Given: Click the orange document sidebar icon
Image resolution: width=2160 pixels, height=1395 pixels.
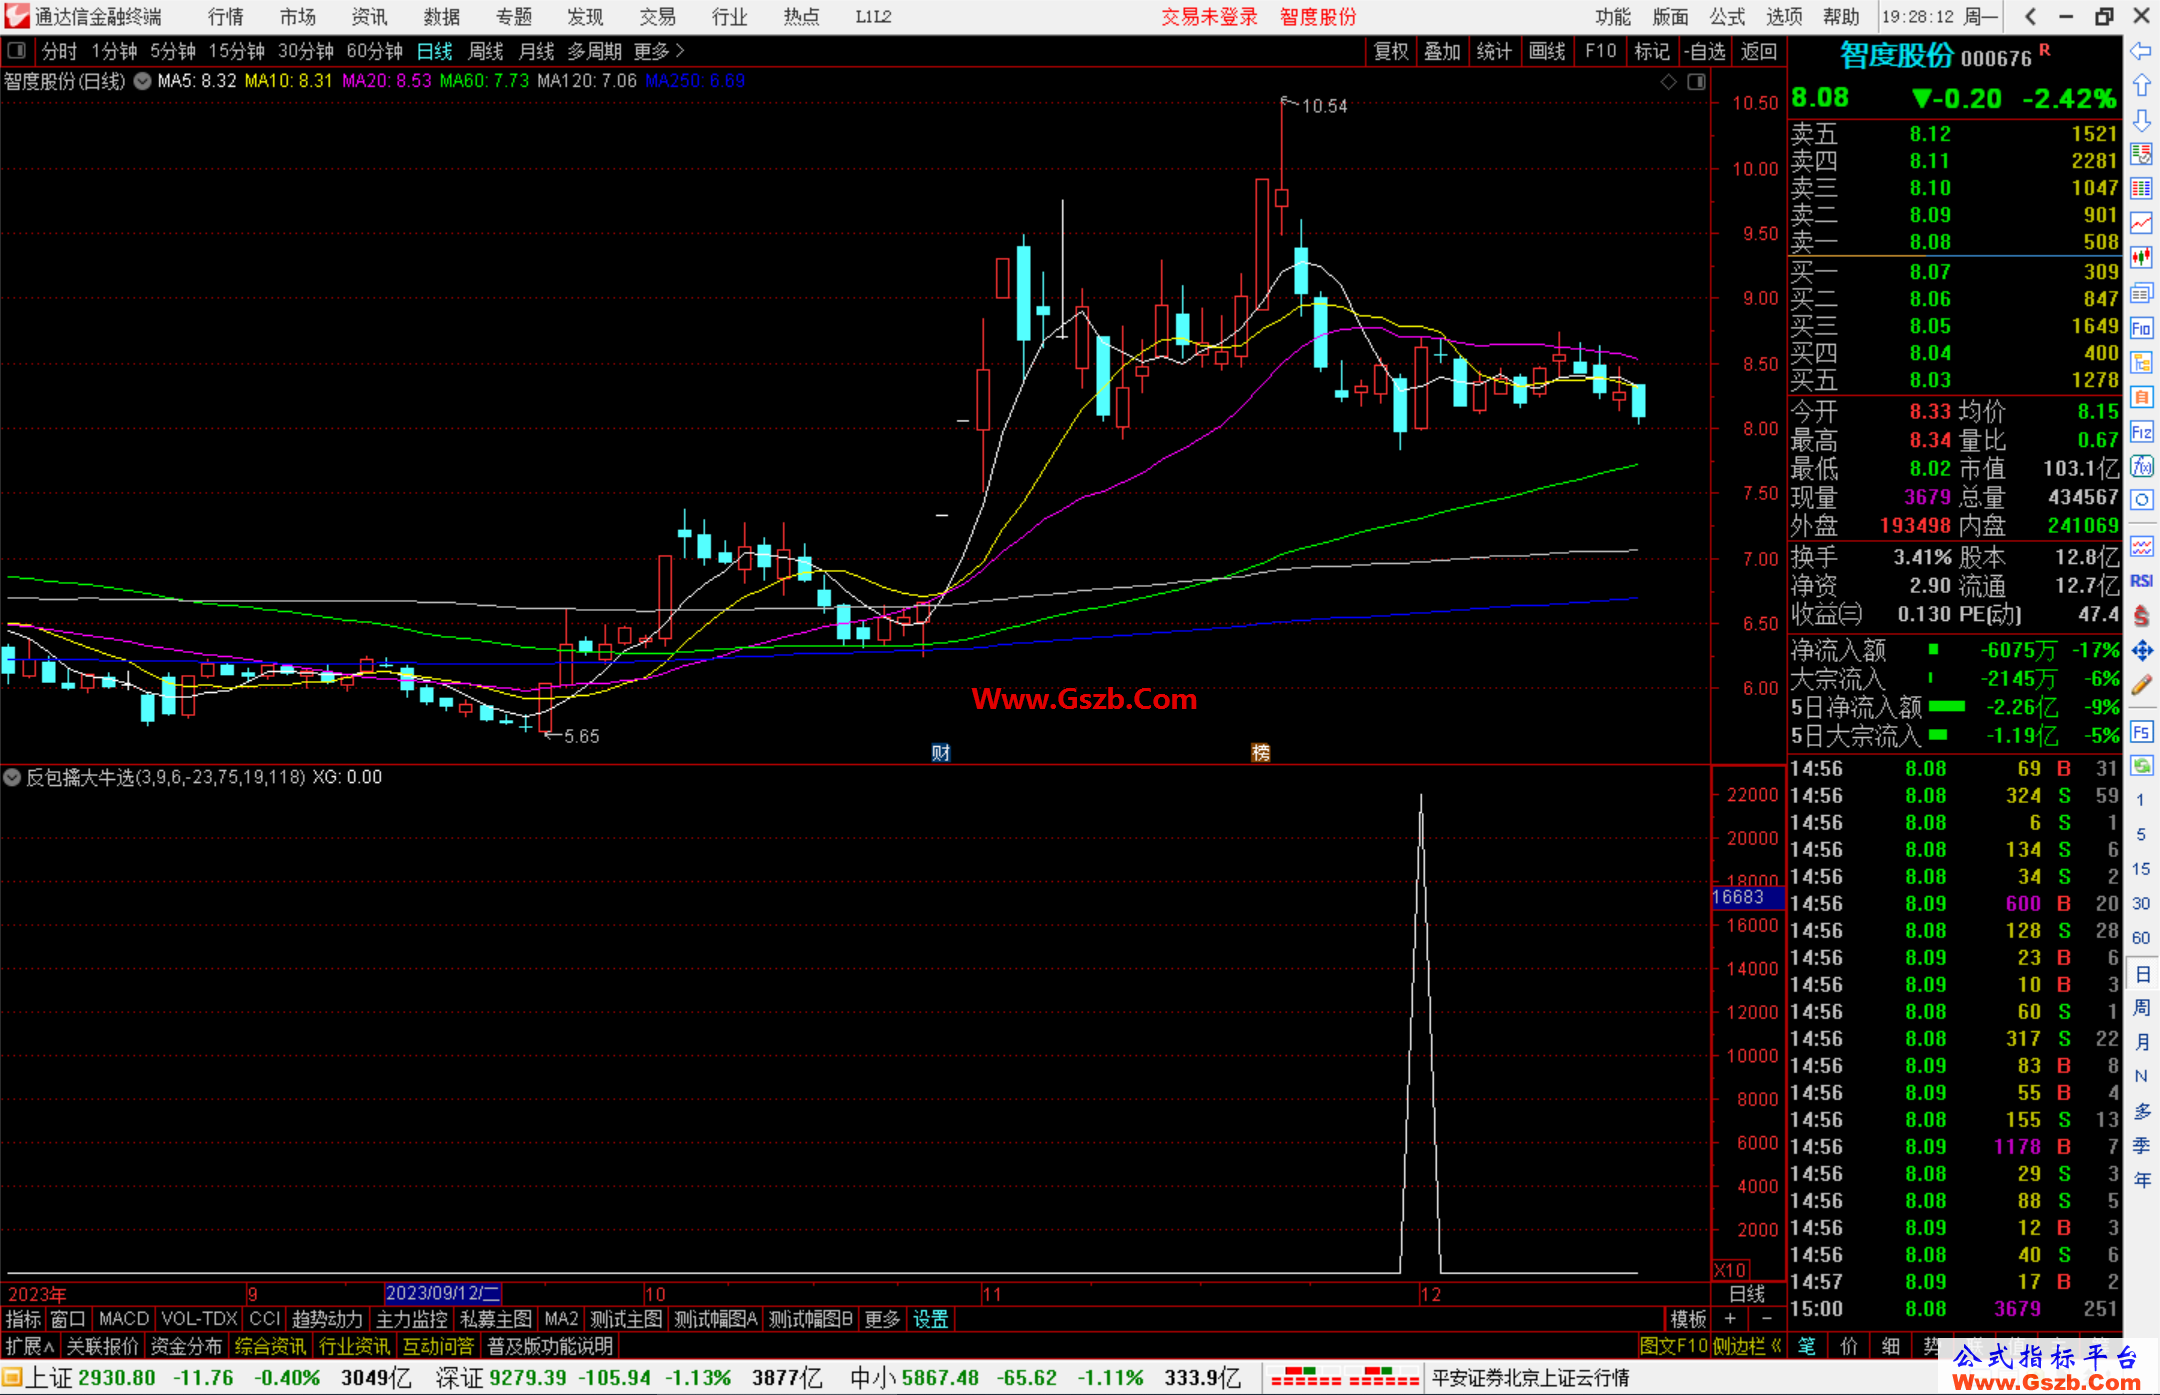Looking at the screenshot, I should pos(2141,397).
